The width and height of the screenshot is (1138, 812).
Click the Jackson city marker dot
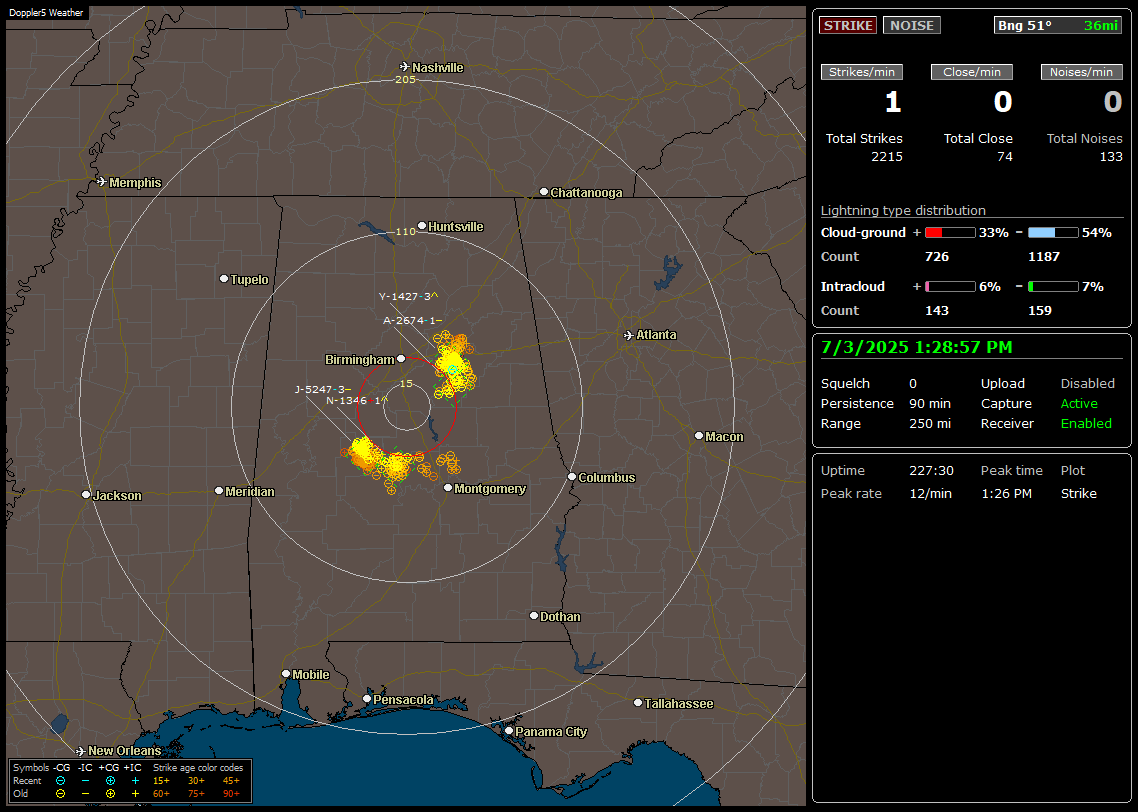86,494
